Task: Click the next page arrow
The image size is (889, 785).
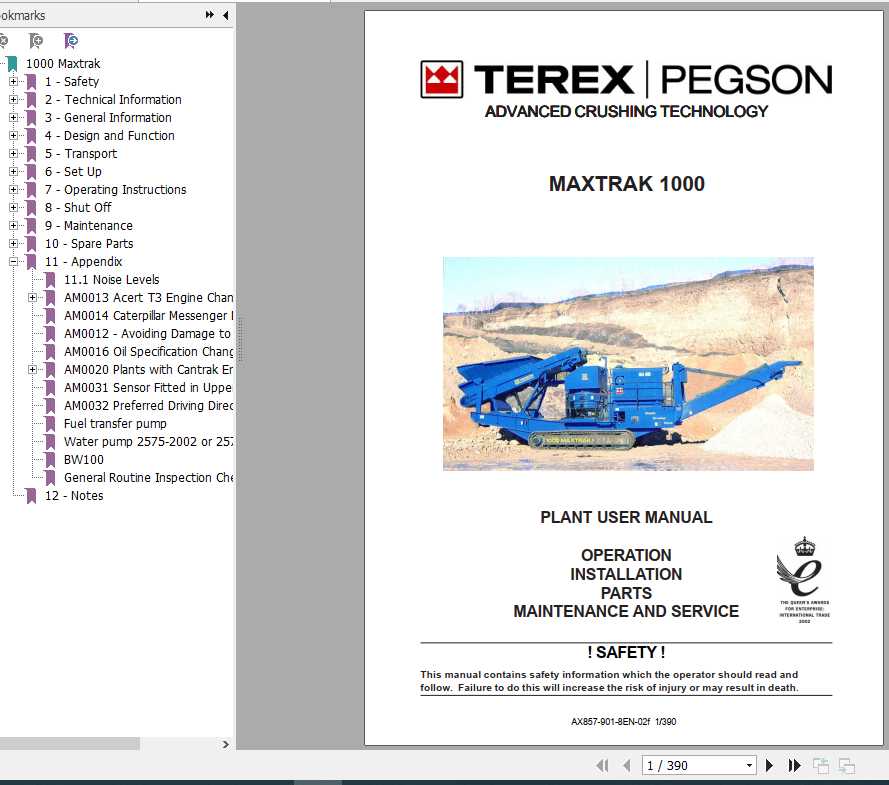Action: coord(770,765)
